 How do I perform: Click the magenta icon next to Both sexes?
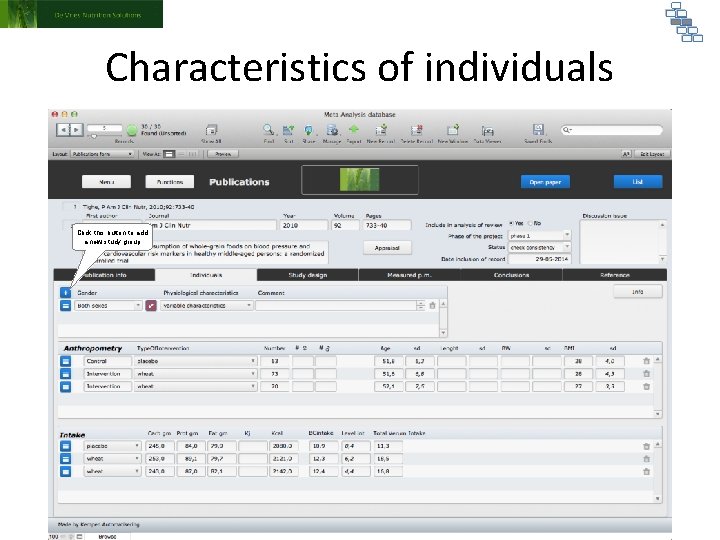pos(151,305)
